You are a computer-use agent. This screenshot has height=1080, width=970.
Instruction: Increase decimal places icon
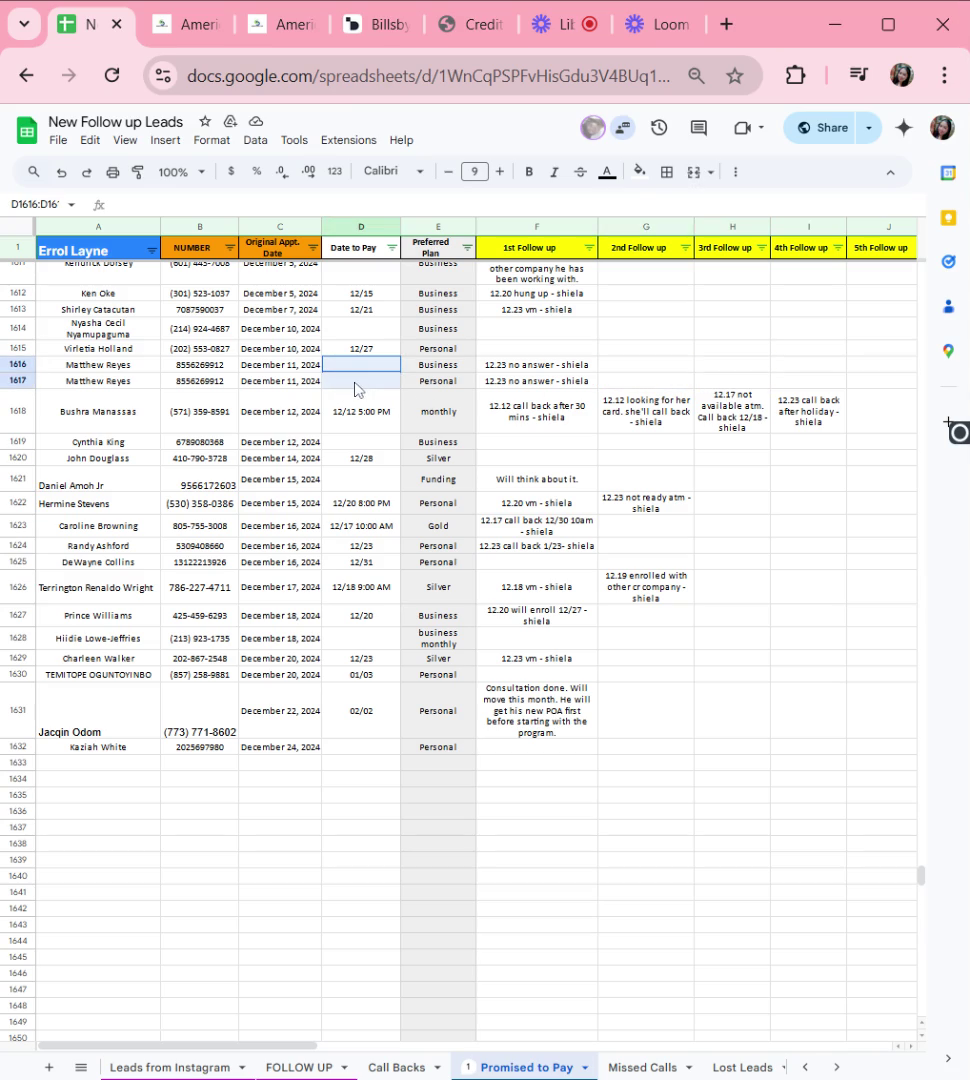(308, 172)
